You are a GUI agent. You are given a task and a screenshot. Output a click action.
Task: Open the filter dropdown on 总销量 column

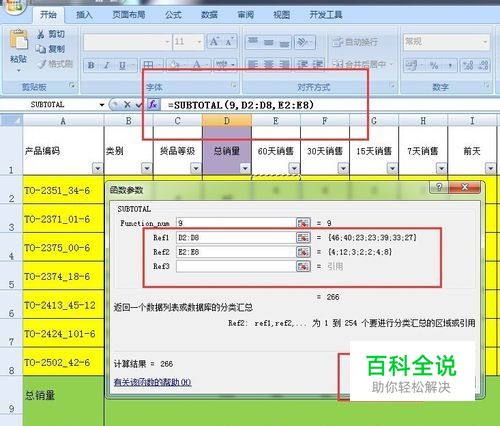245,168
